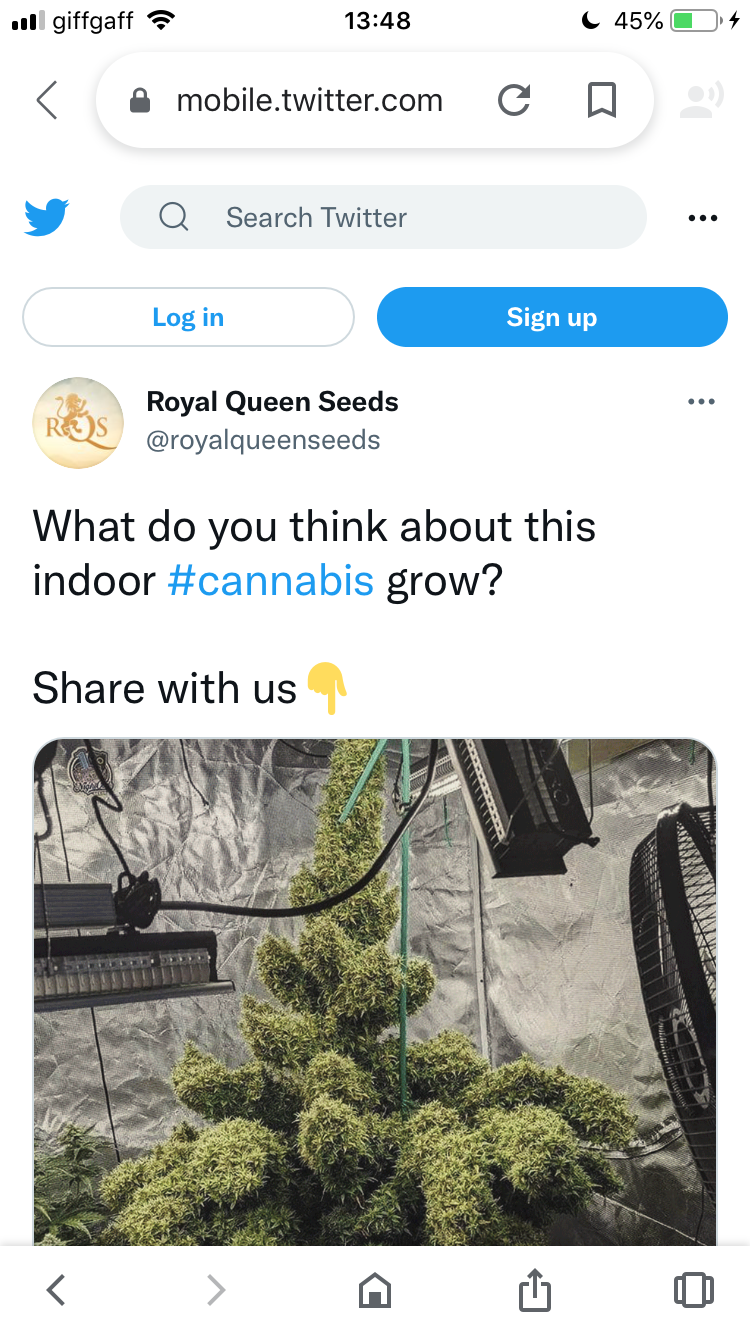The image size is (750, 1334).
Task: Tap the bottom toolbar back arrow
Action: [56, 1290]
